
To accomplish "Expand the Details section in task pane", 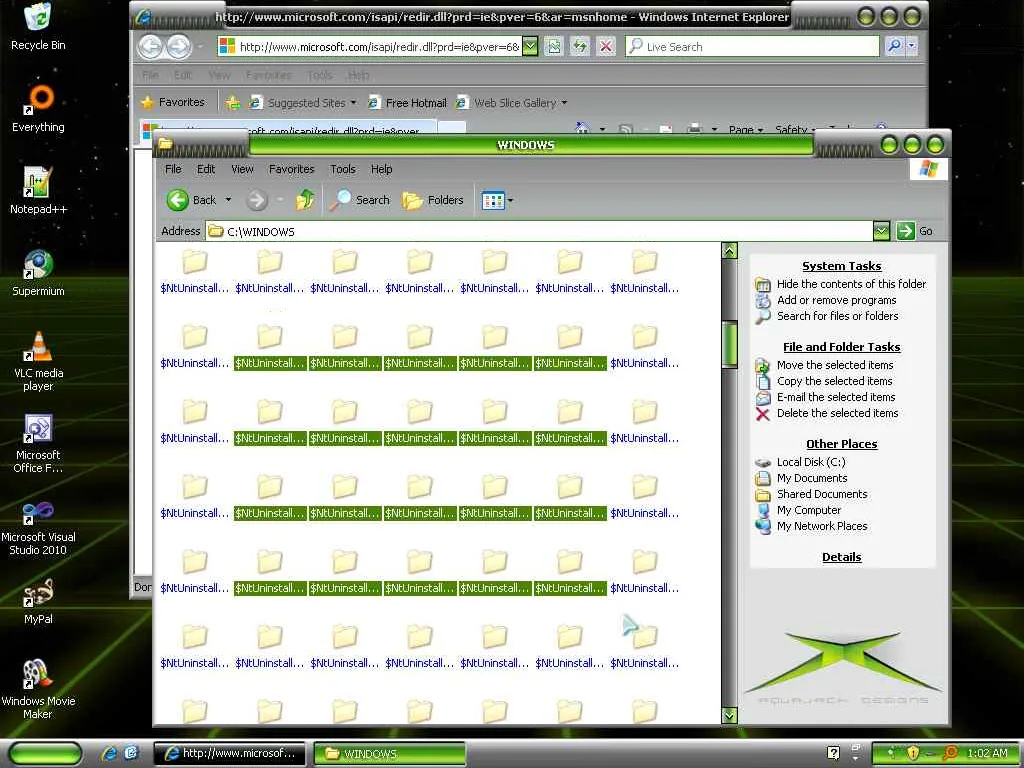I will coord(841,557).
